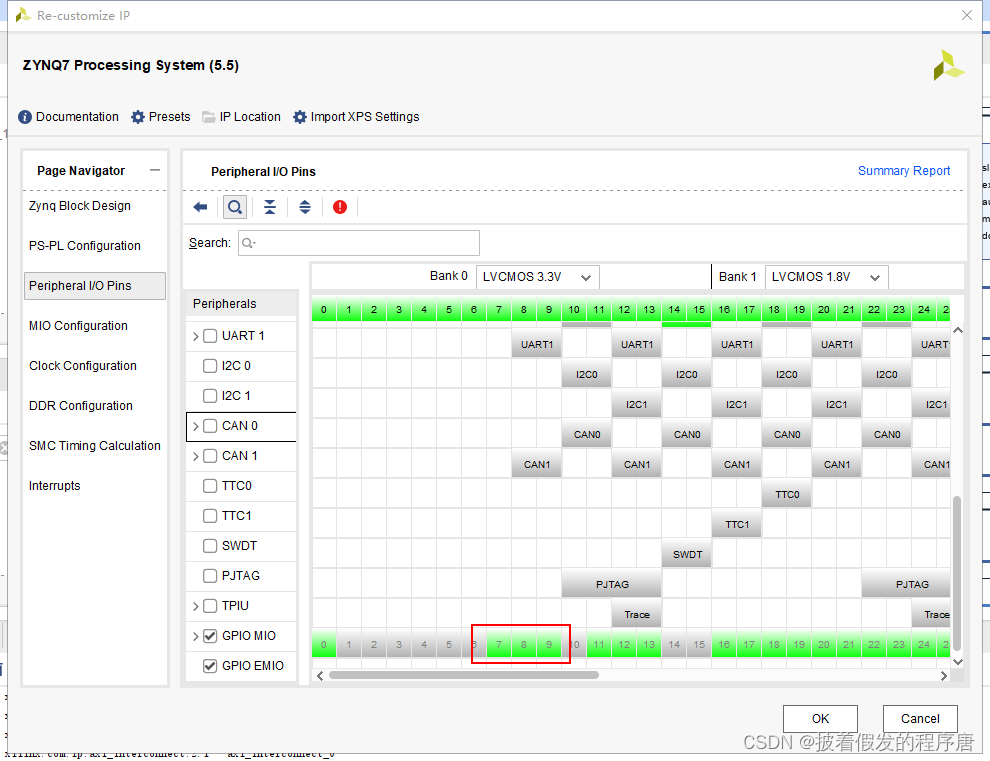Collapse the Page Navigator with minus icon
Screen dimensions: 990x761
point(155,170)
